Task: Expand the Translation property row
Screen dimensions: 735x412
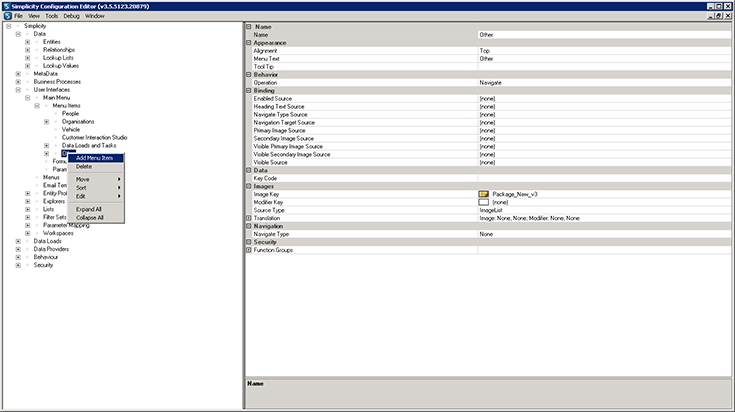Action: coord(249,218)
